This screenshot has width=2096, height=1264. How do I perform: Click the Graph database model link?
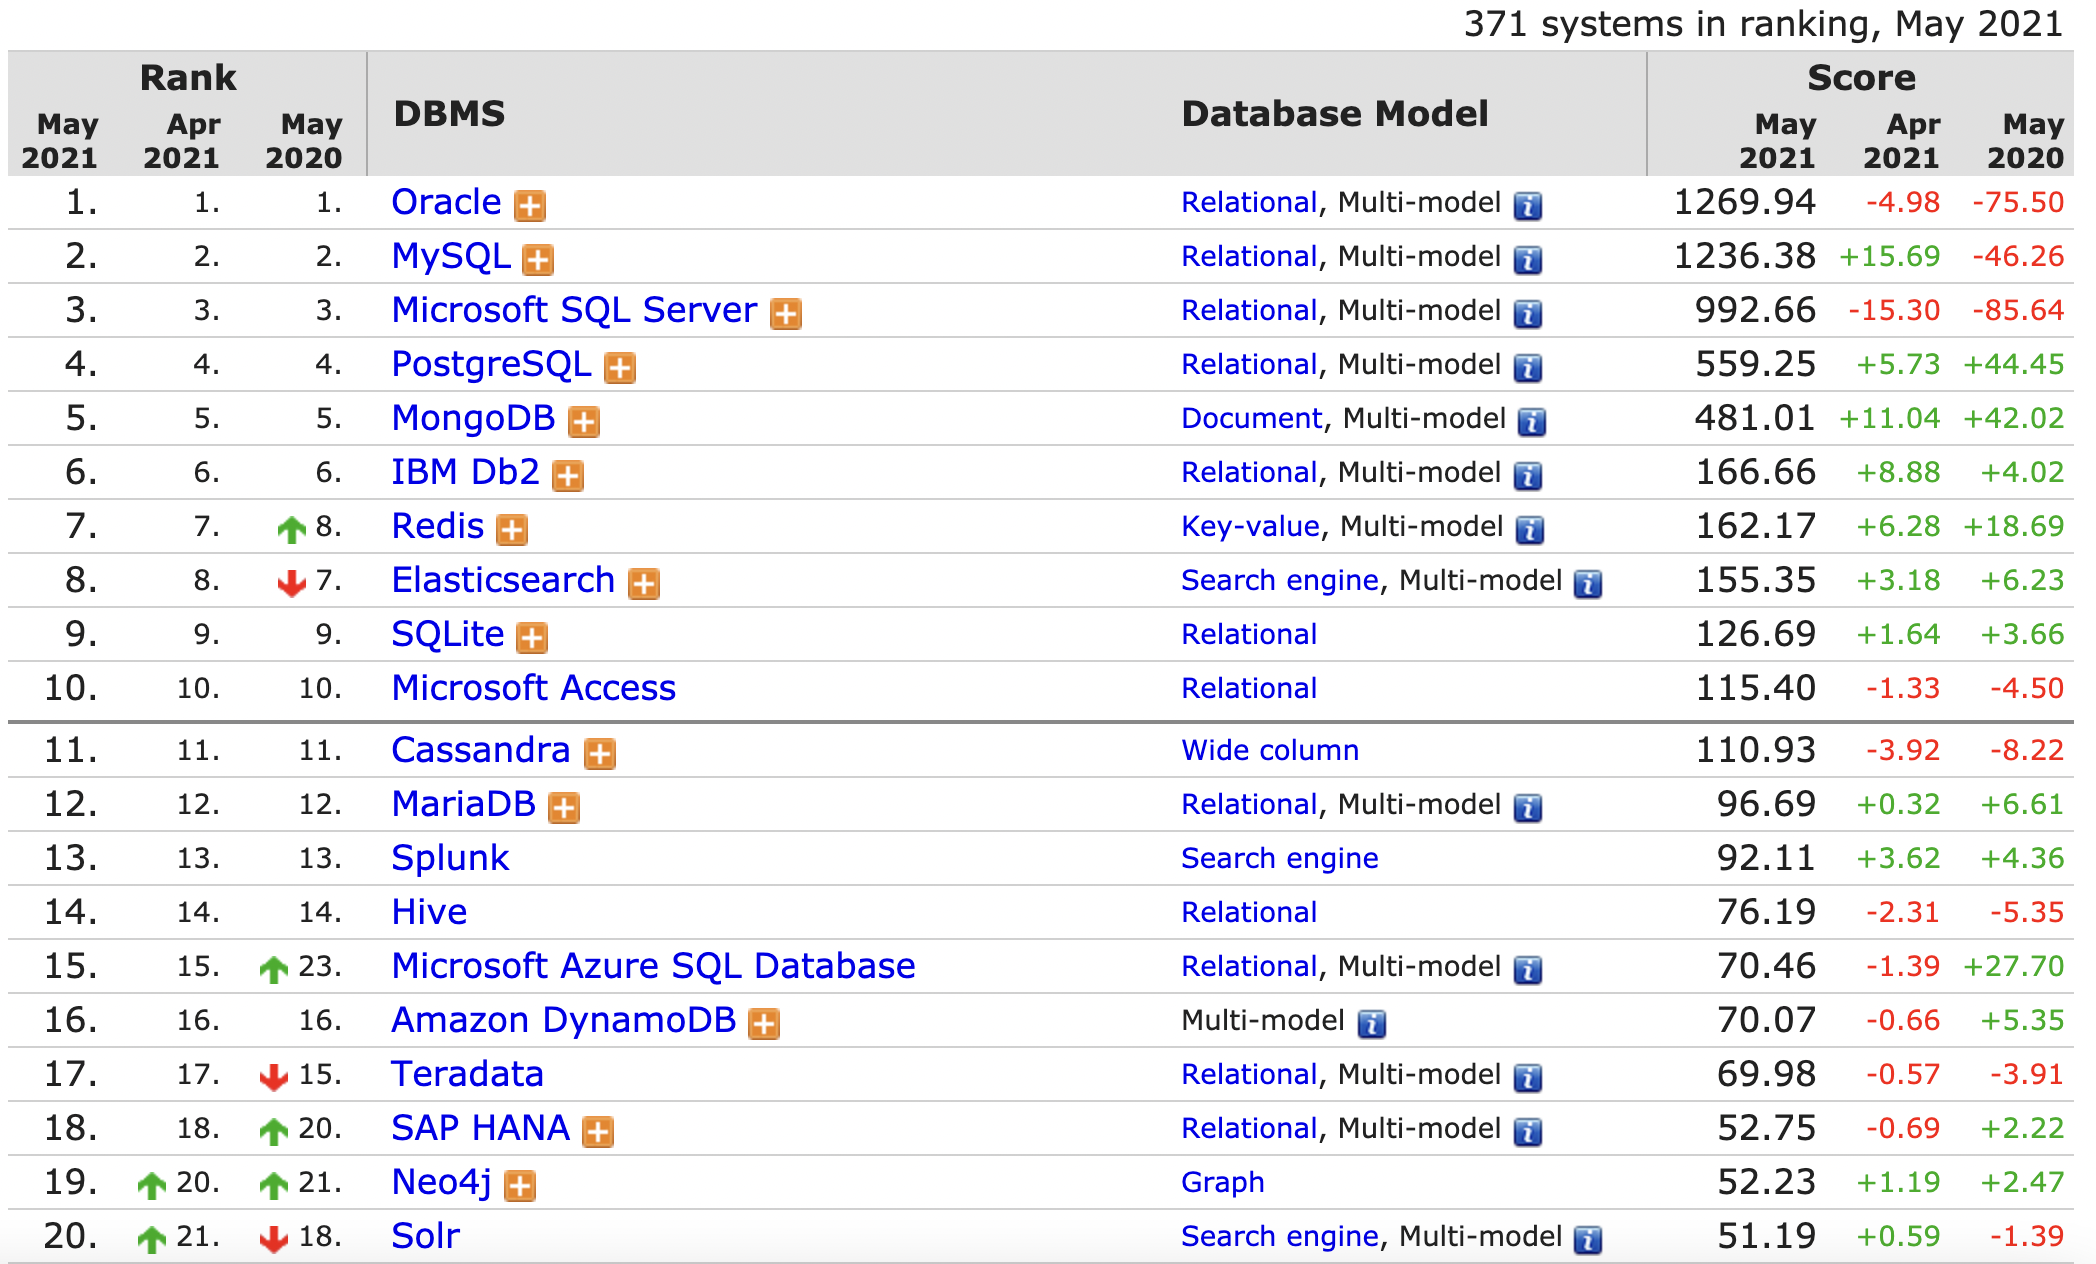(1222, 1182)
